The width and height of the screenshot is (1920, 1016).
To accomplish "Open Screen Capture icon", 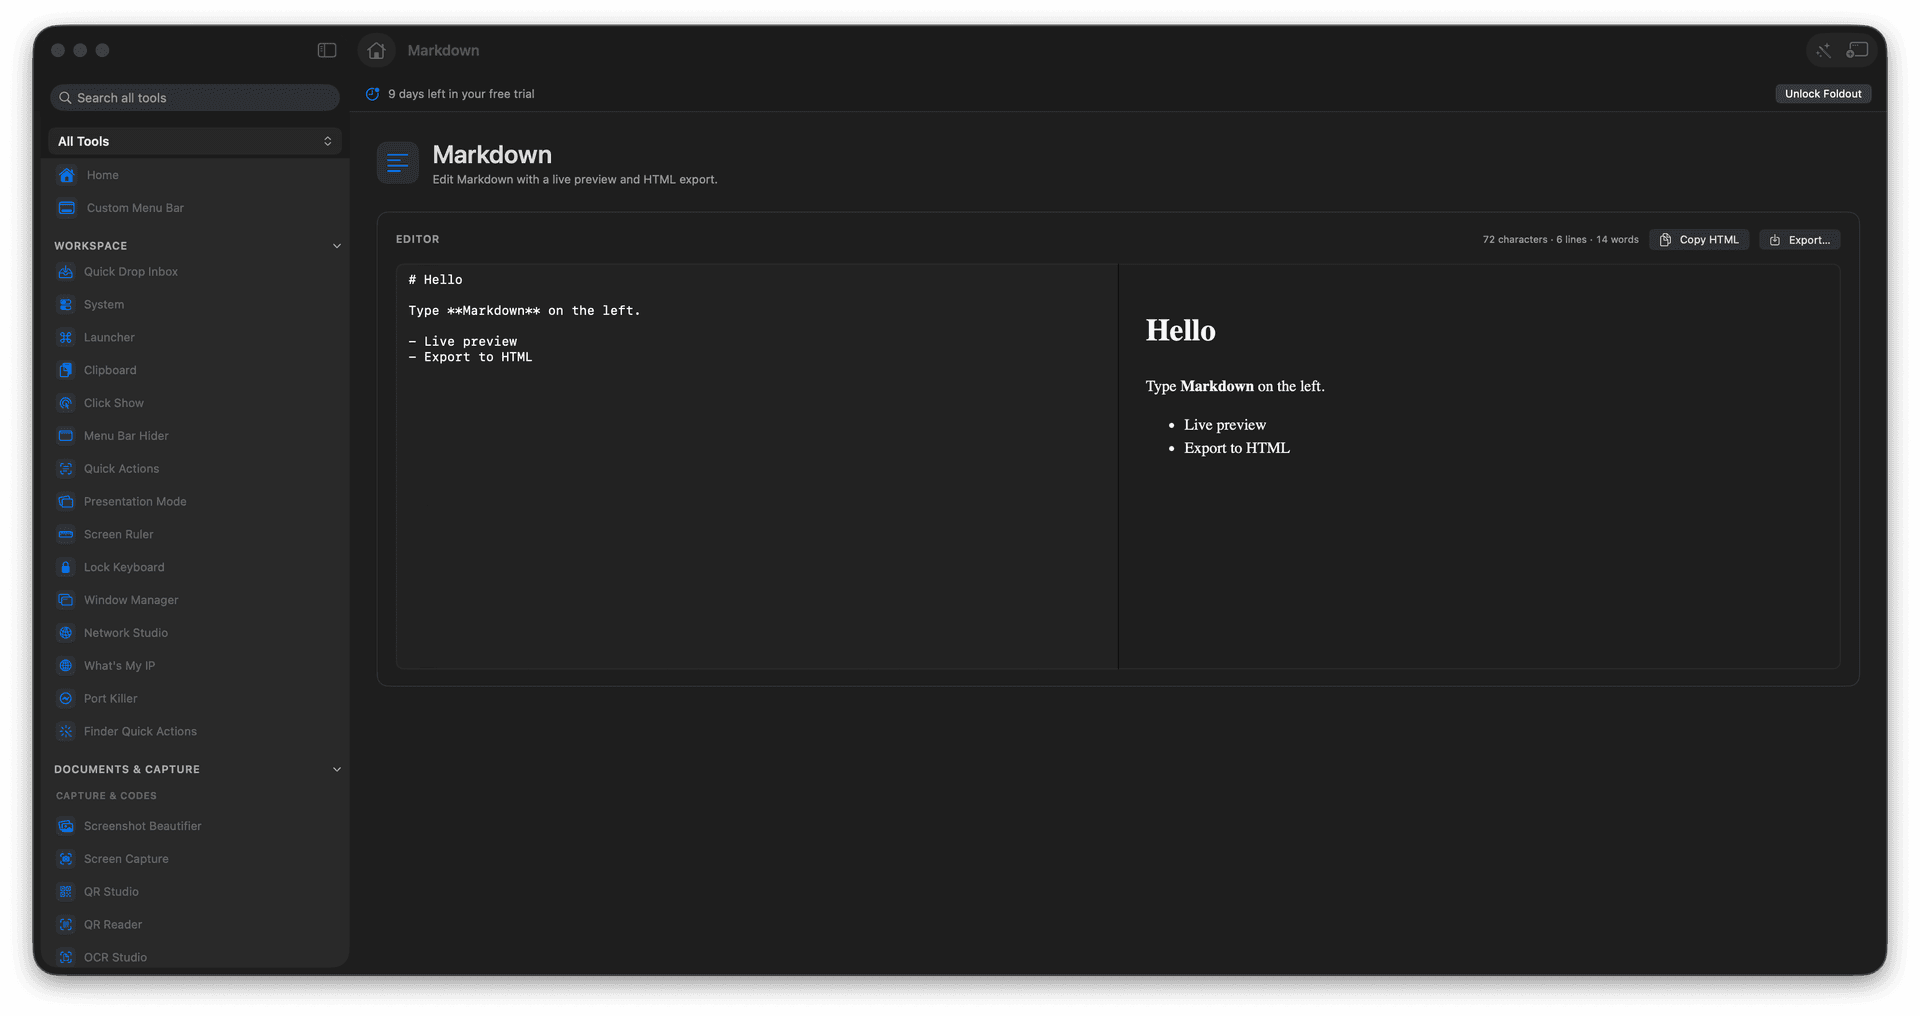I will click(66, 859).
